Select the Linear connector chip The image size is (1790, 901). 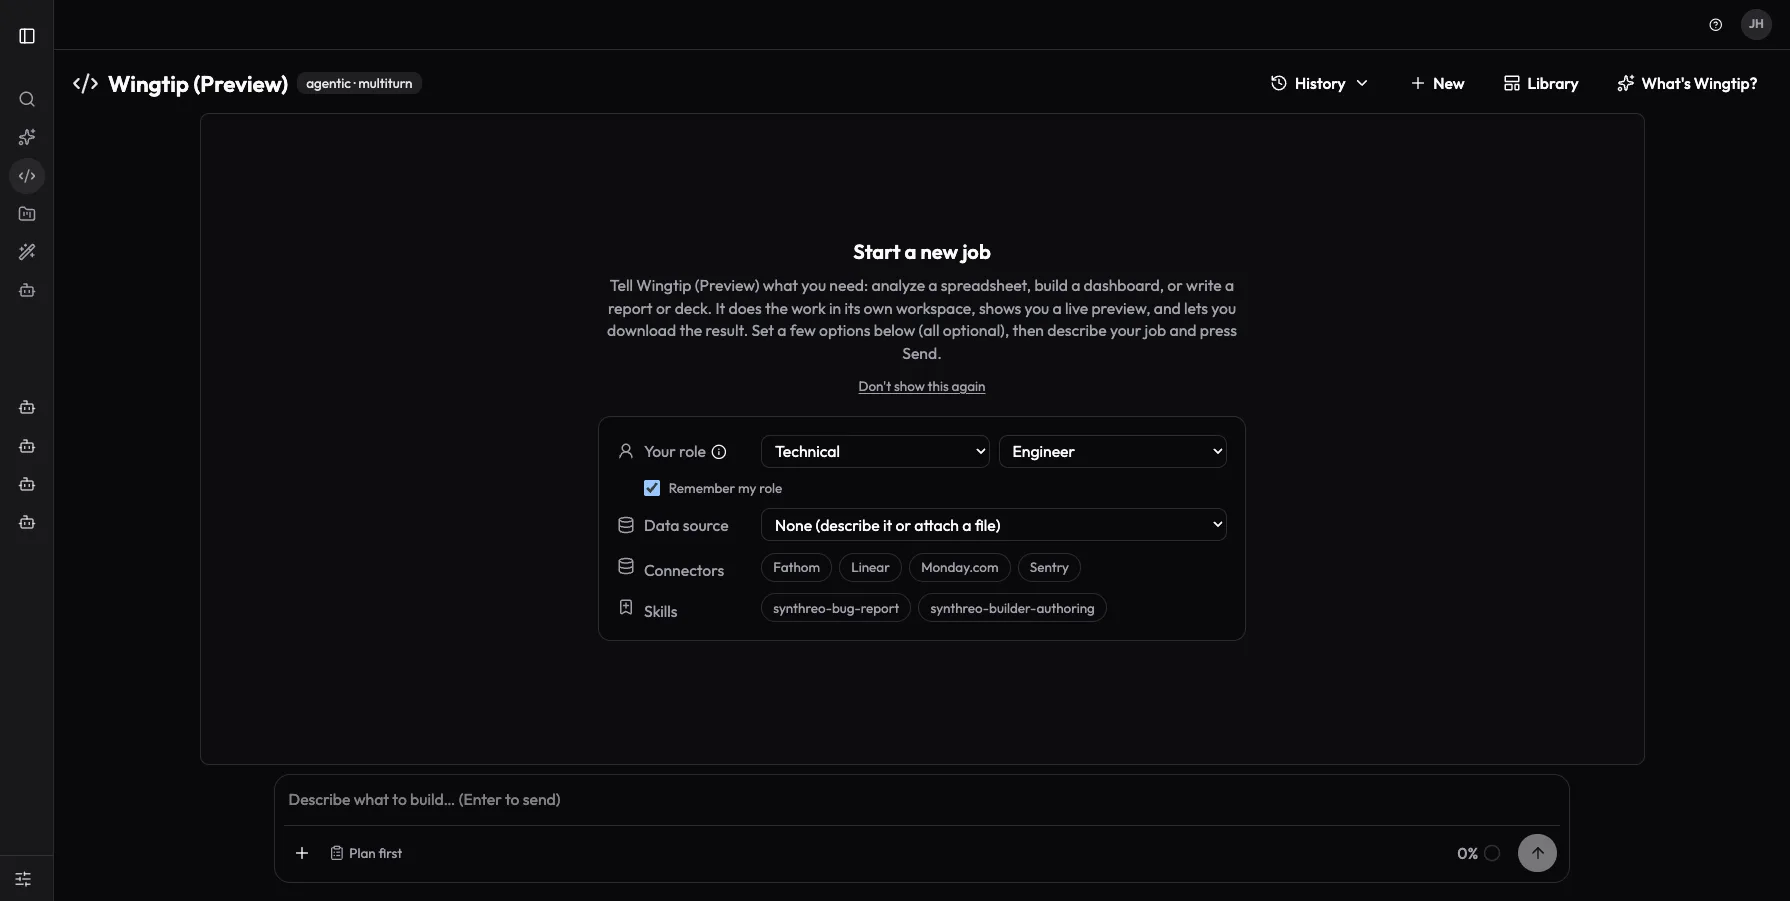[870, 568]
